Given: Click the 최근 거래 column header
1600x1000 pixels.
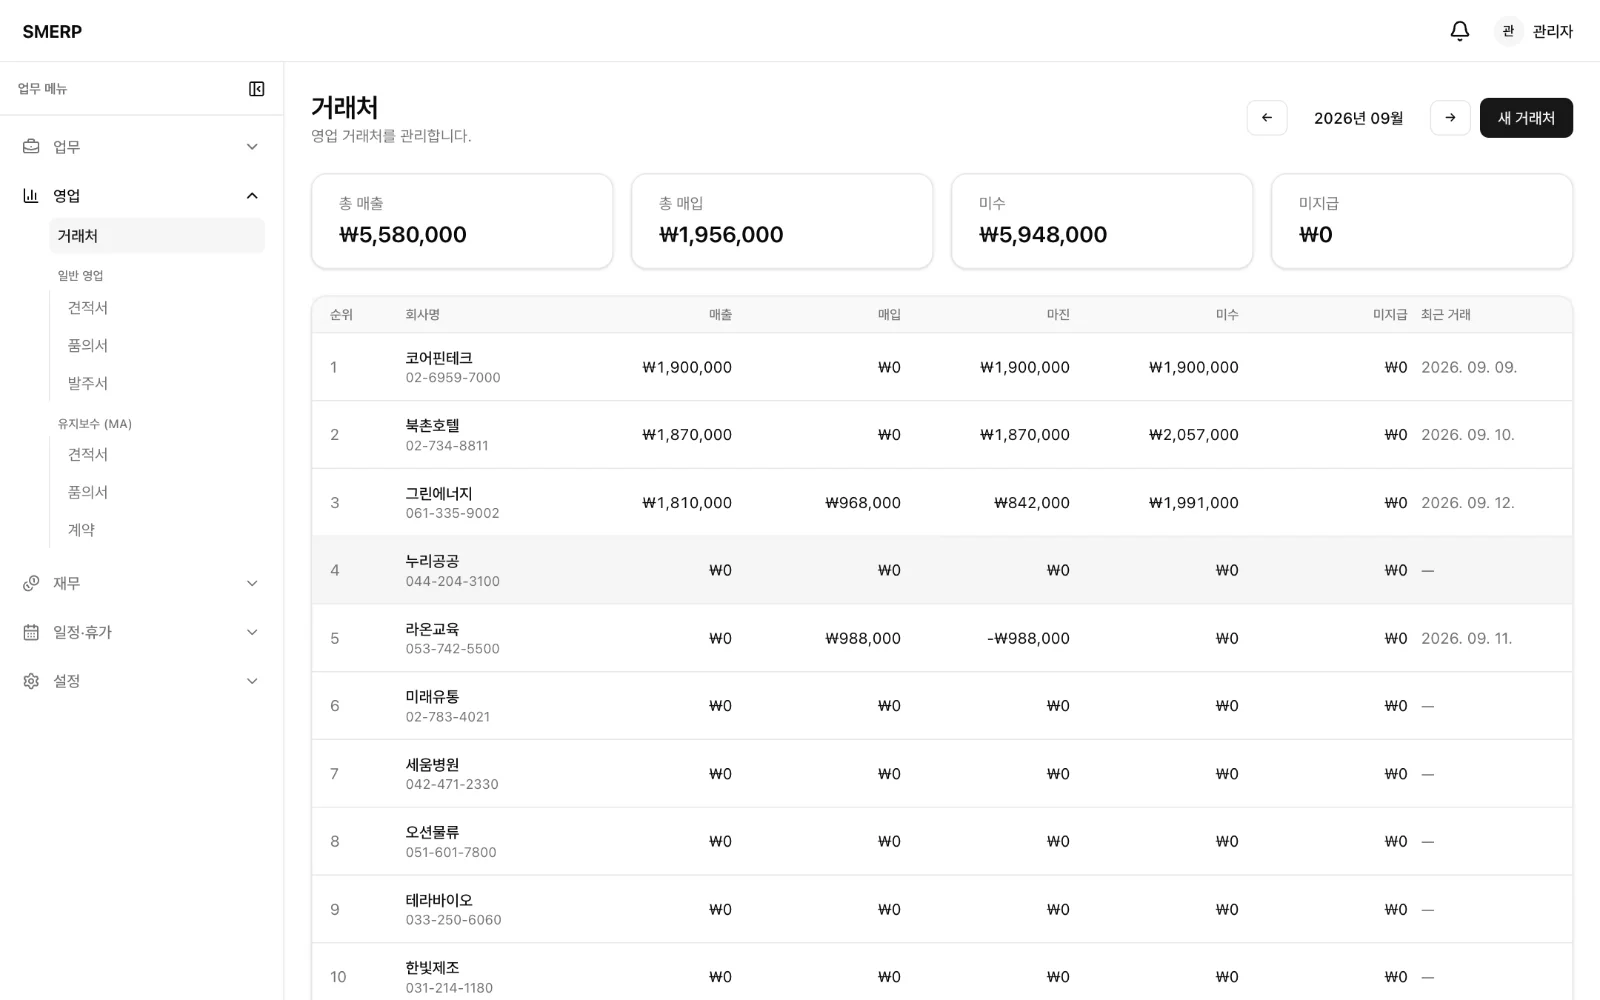Looking at the screenshot, I should coord(1446,315).
